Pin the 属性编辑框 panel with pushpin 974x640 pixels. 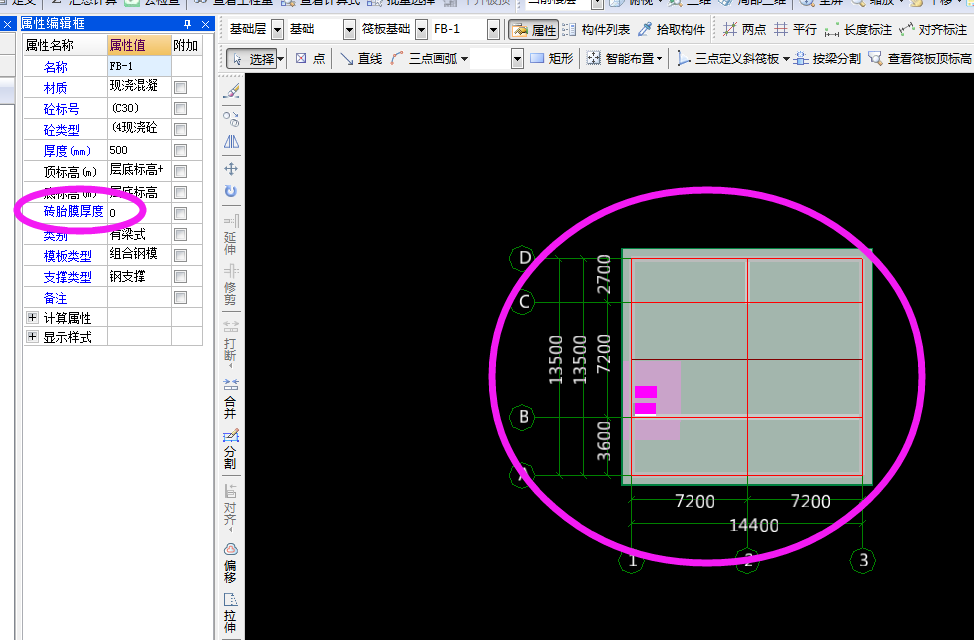pyautogui.click(x=188, y=24)
